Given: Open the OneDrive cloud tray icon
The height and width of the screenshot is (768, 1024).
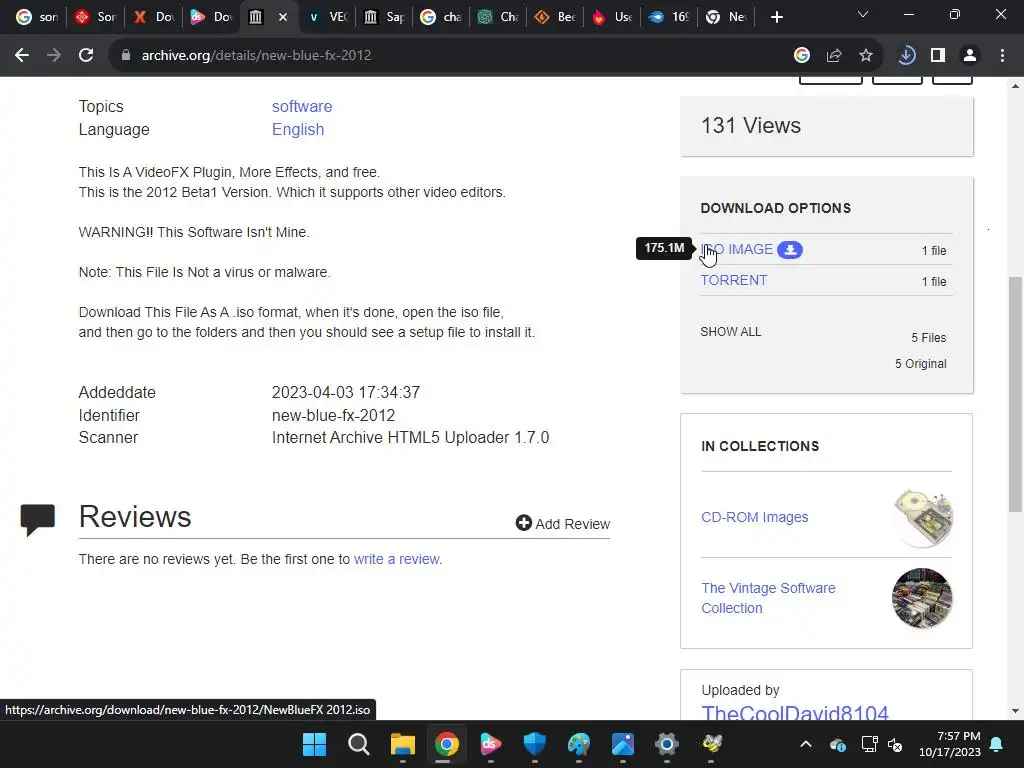Looking at the screenshot, I should tap(838, 744).
